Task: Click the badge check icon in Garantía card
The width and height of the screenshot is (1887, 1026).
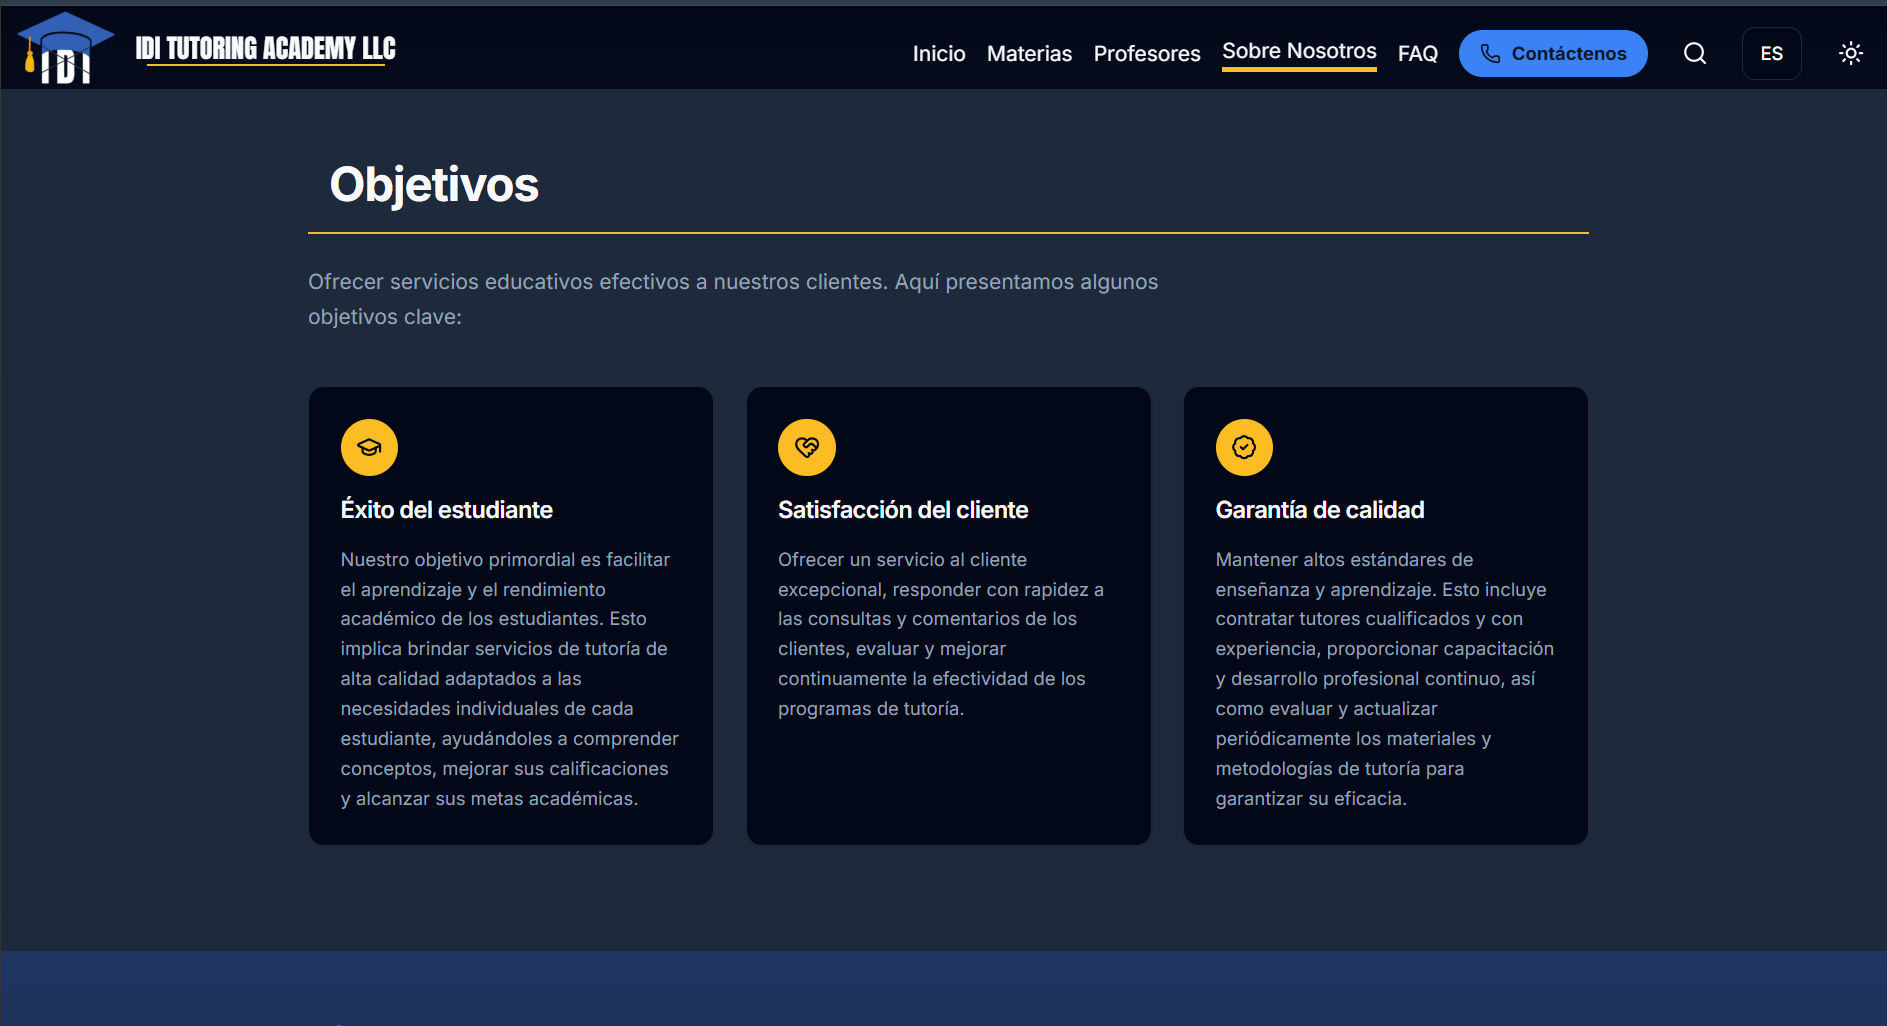Action: (x=1244, y=447)
